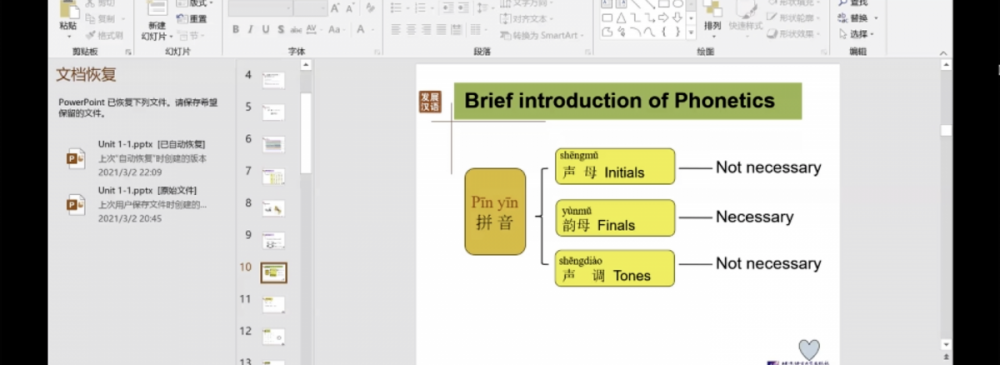The image size is (1000, 365).
Task: Select the isosceles triangle shape
Action: tap(621, 18)
